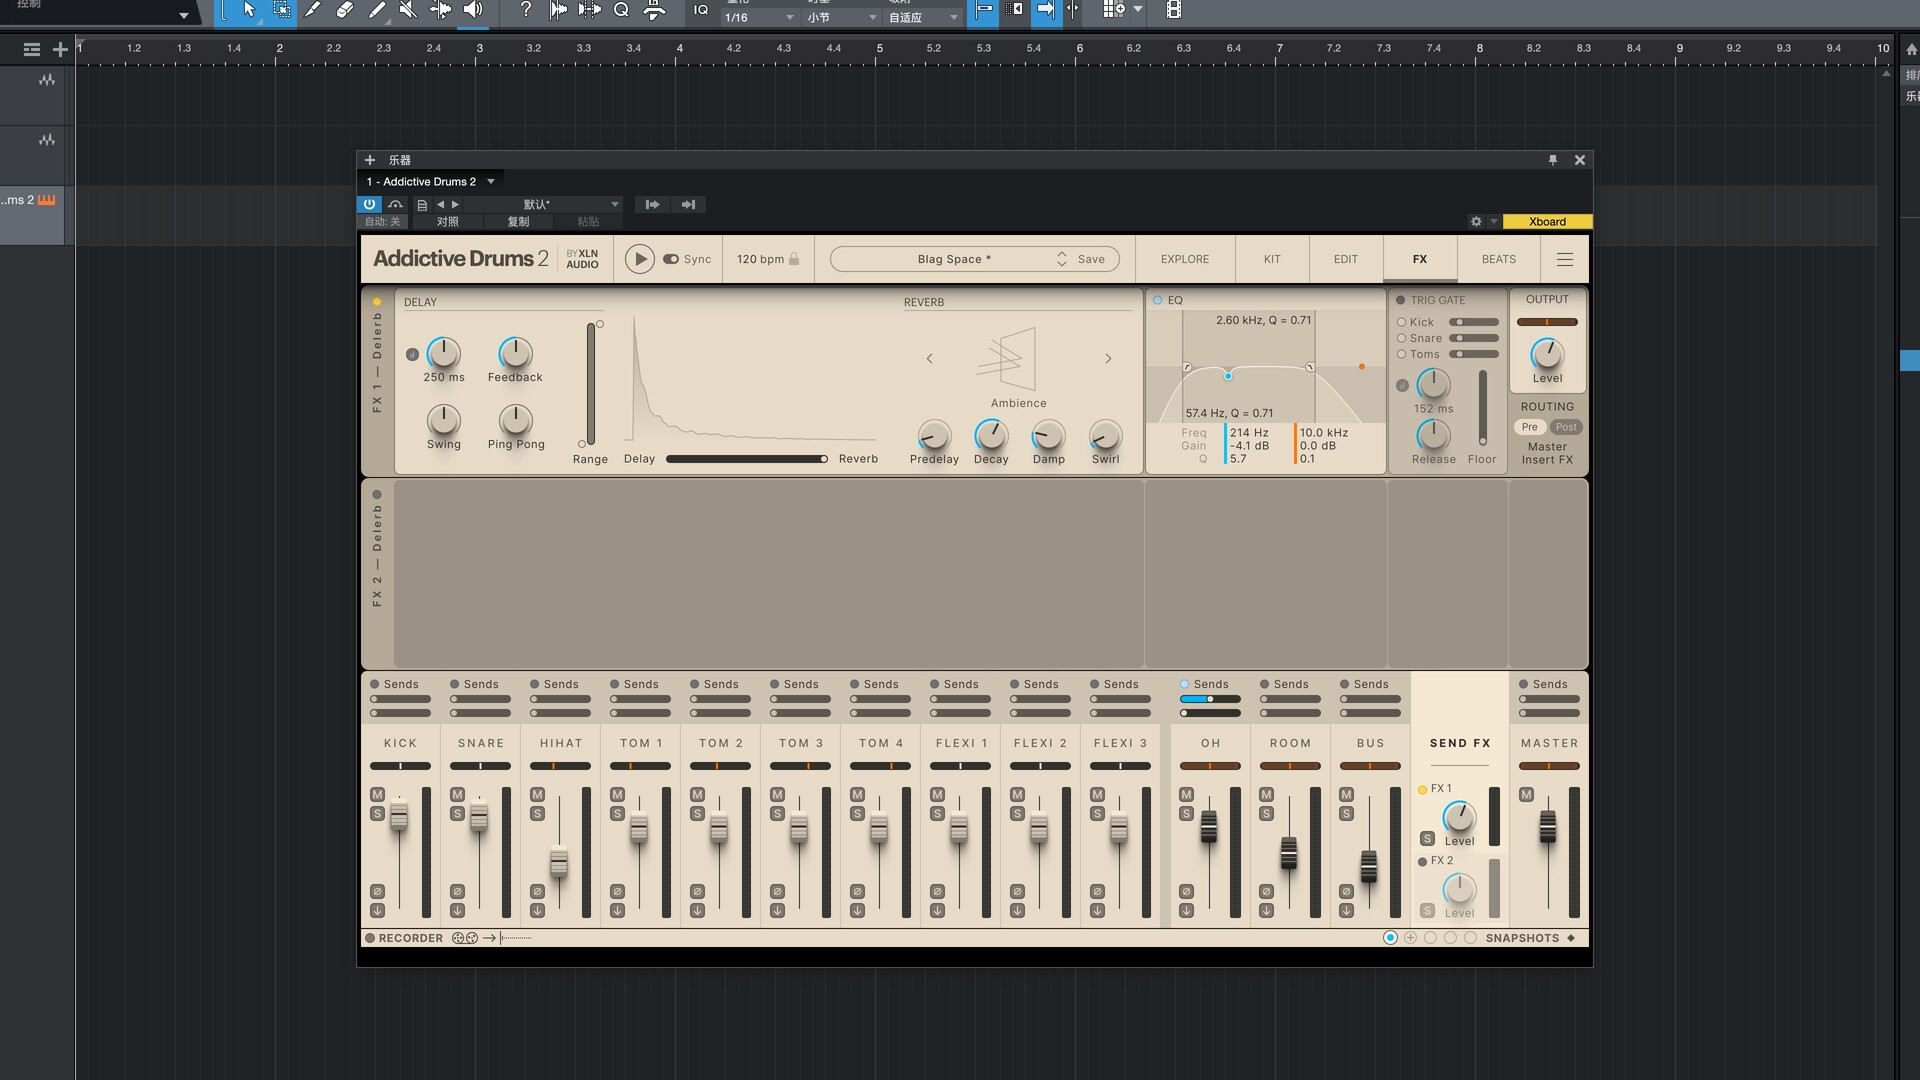Switch to the EDIT tab

[x=1346, y=259]
